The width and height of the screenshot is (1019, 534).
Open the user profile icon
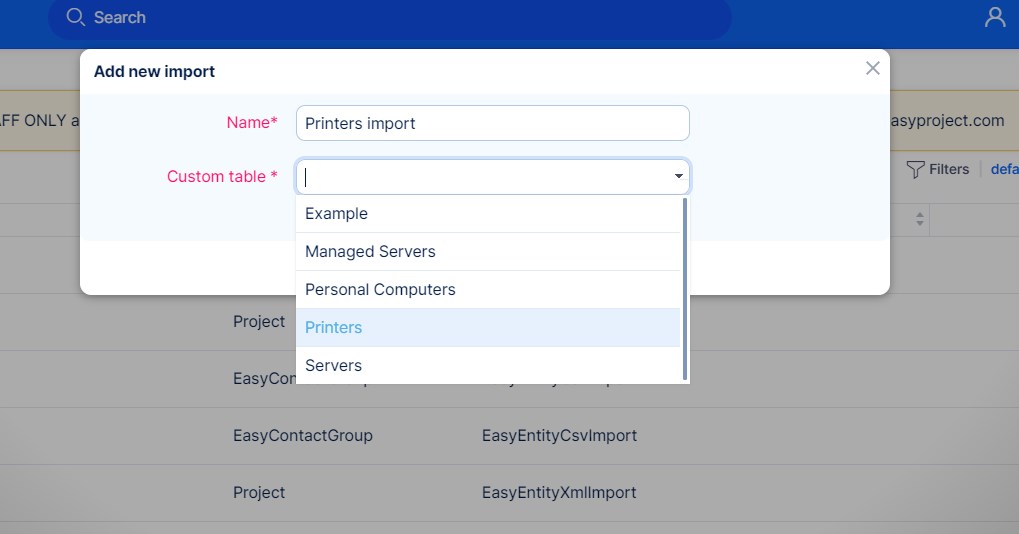(x=994, y=17)
